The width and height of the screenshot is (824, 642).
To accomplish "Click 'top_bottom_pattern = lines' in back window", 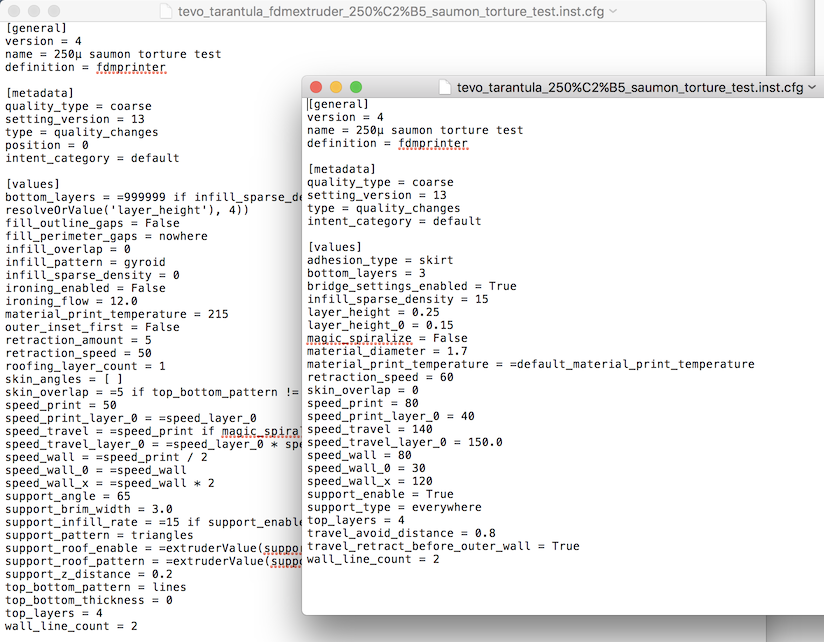I will click(96, 587).
